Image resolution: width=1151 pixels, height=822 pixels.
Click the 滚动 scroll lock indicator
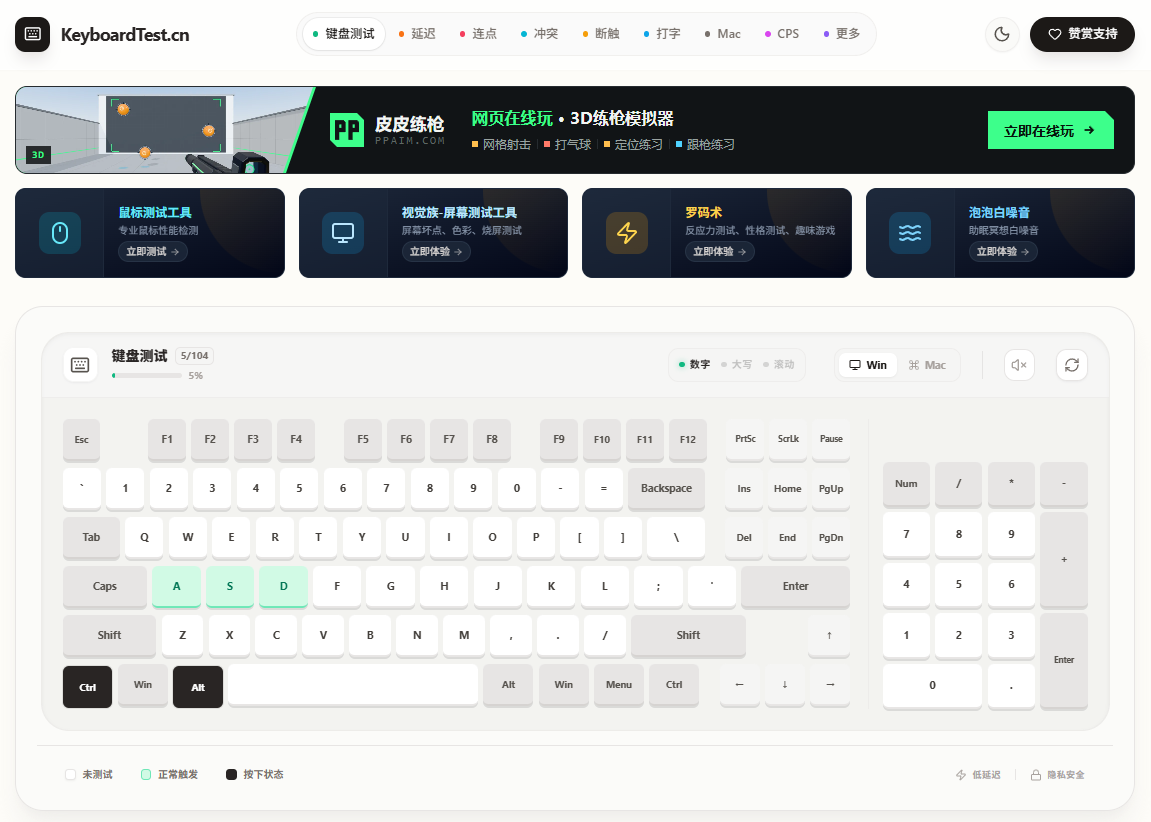click(779, 365)
